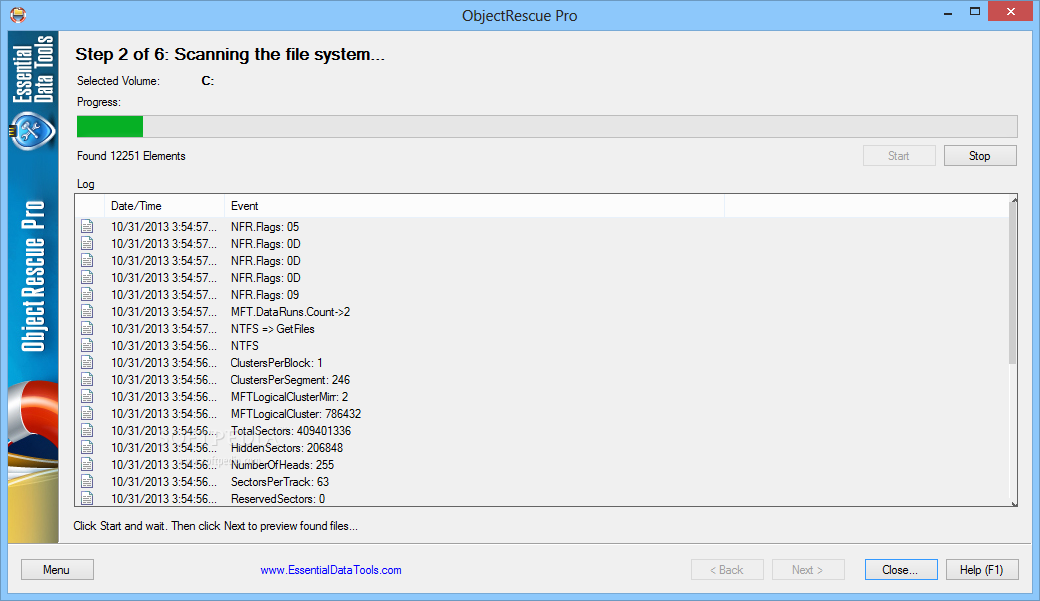Select the ClustersPerBlock: 1 entry
This screenshot has height=601, width=1040.
277,363
